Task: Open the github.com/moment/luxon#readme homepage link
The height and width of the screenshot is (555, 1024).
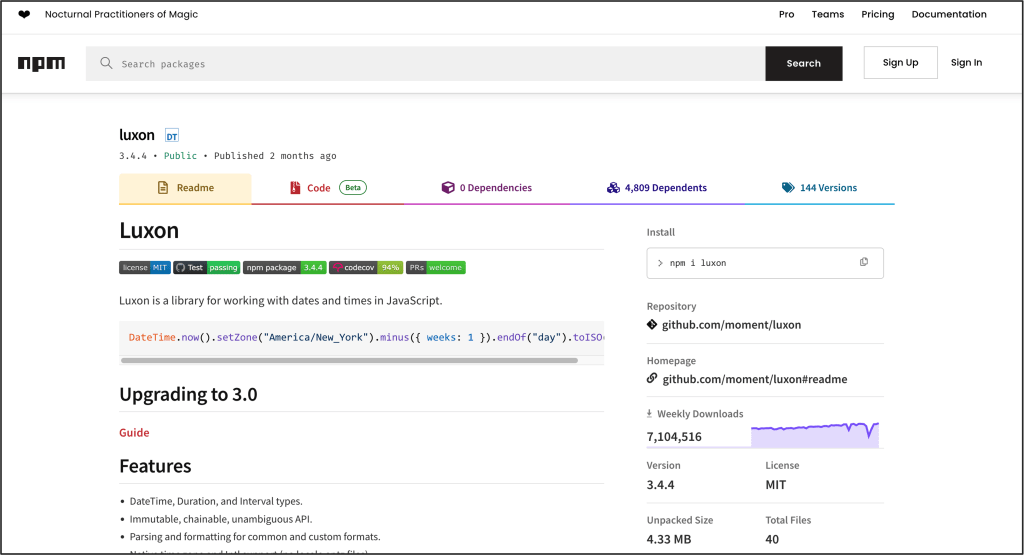Action: pos(755,379)
